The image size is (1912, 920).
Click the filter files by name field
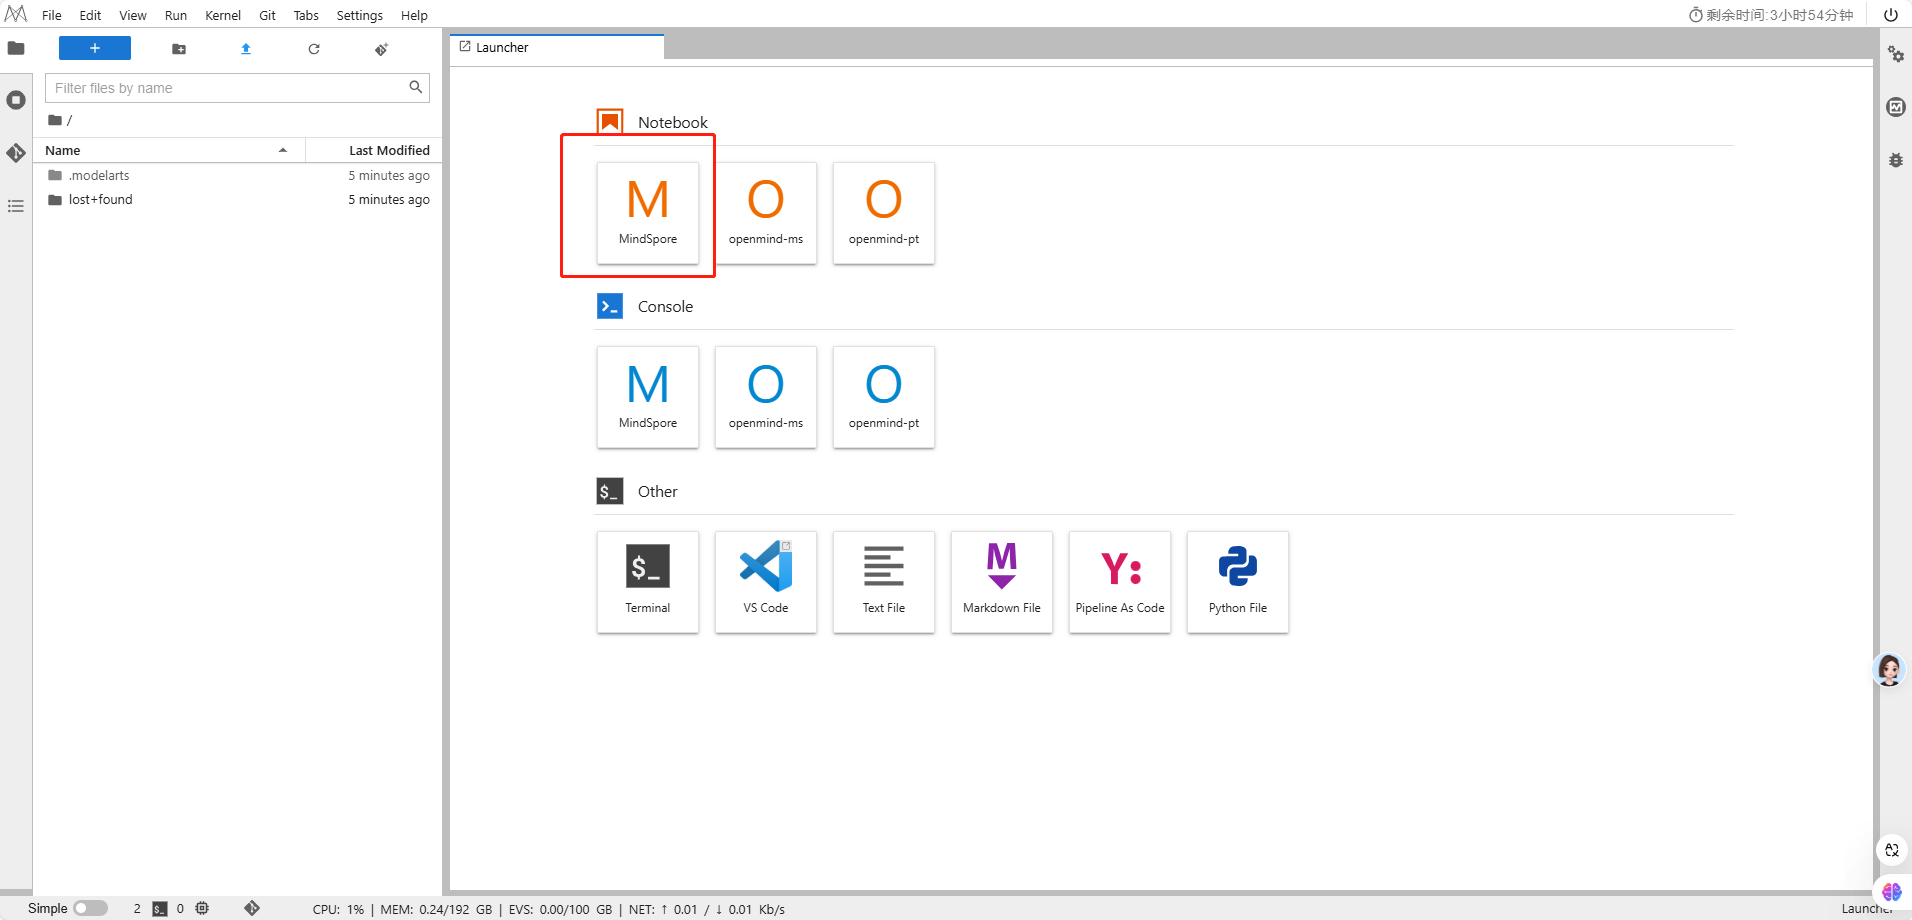pyautogui.click(x=237, y=88)
